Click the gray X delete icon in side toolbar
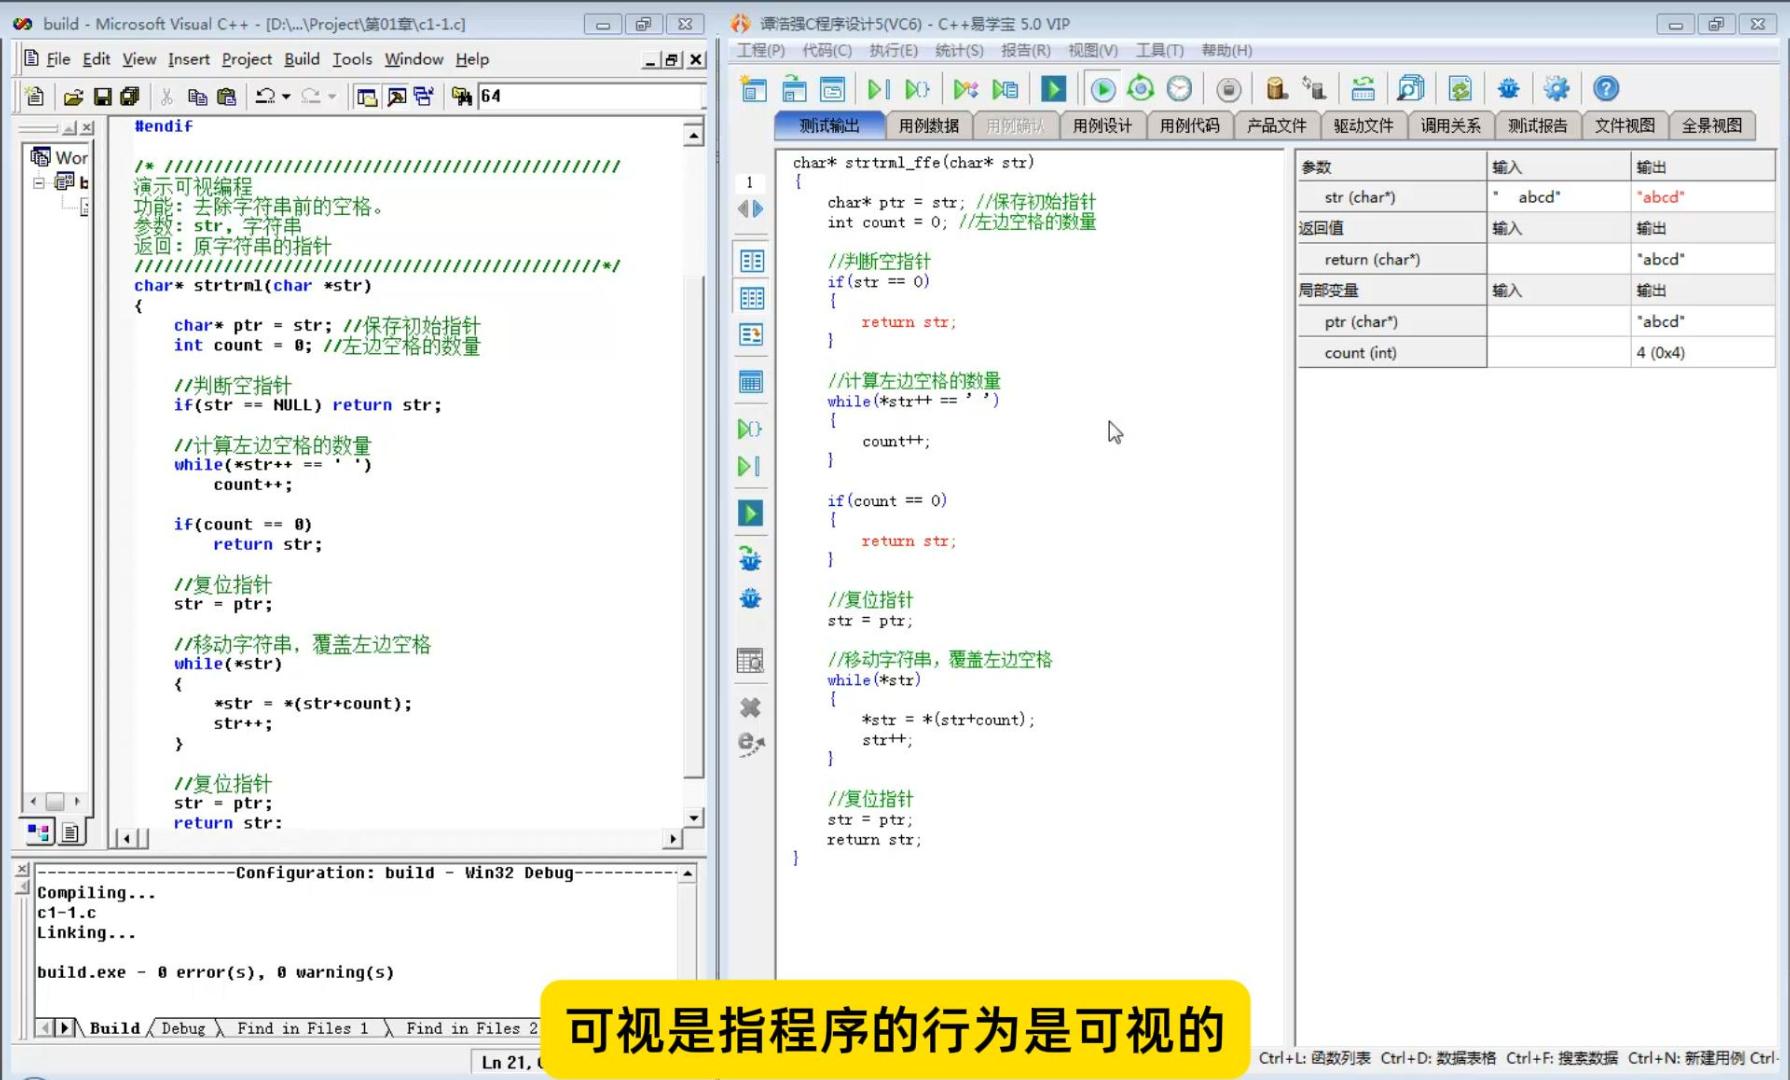Screen dimensions: 1790x1080 click(x=750, y=708)
